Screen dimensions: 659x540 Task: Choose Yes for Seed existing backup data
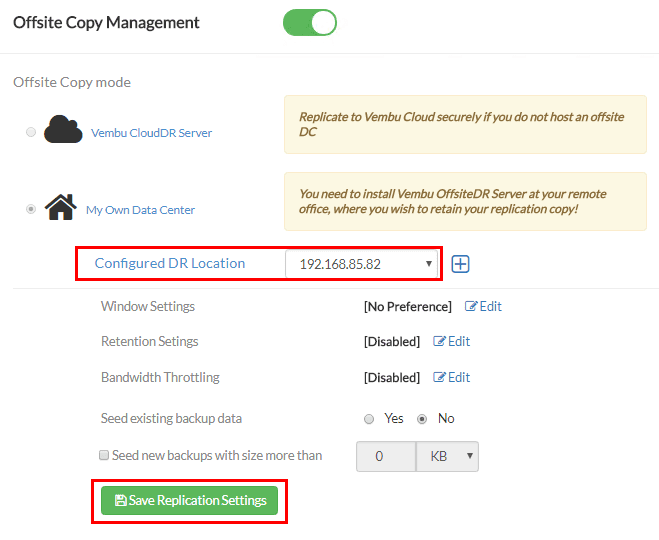point(369,419)
